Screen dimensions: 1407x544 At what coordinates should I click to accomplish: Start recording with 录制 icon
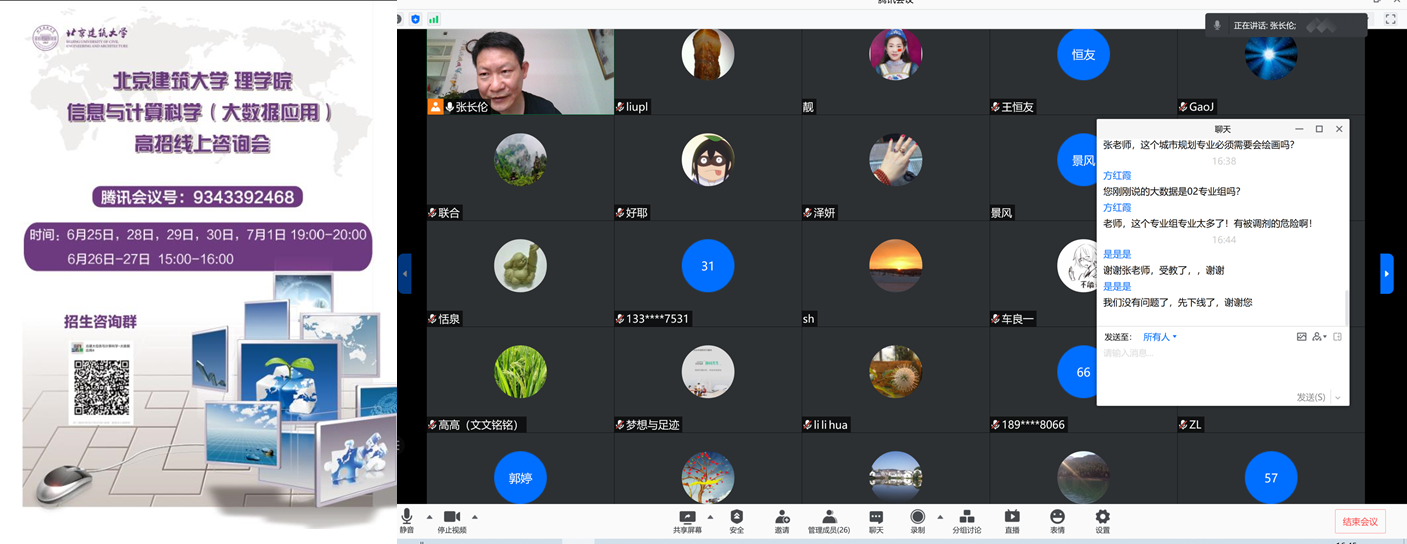(x=917, y=519)
